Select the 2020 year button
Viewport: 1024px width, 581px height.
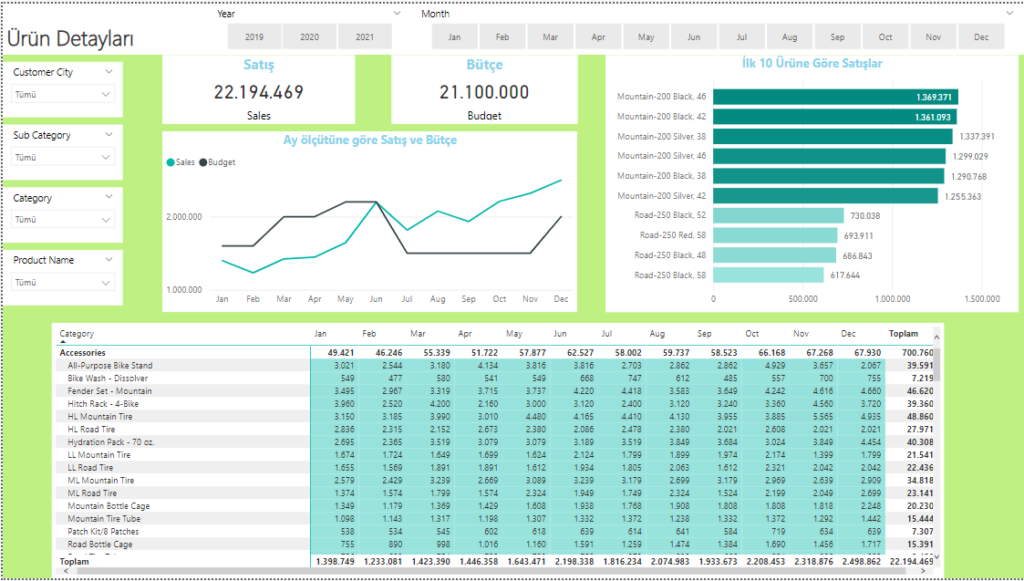[x=310, y=37]
